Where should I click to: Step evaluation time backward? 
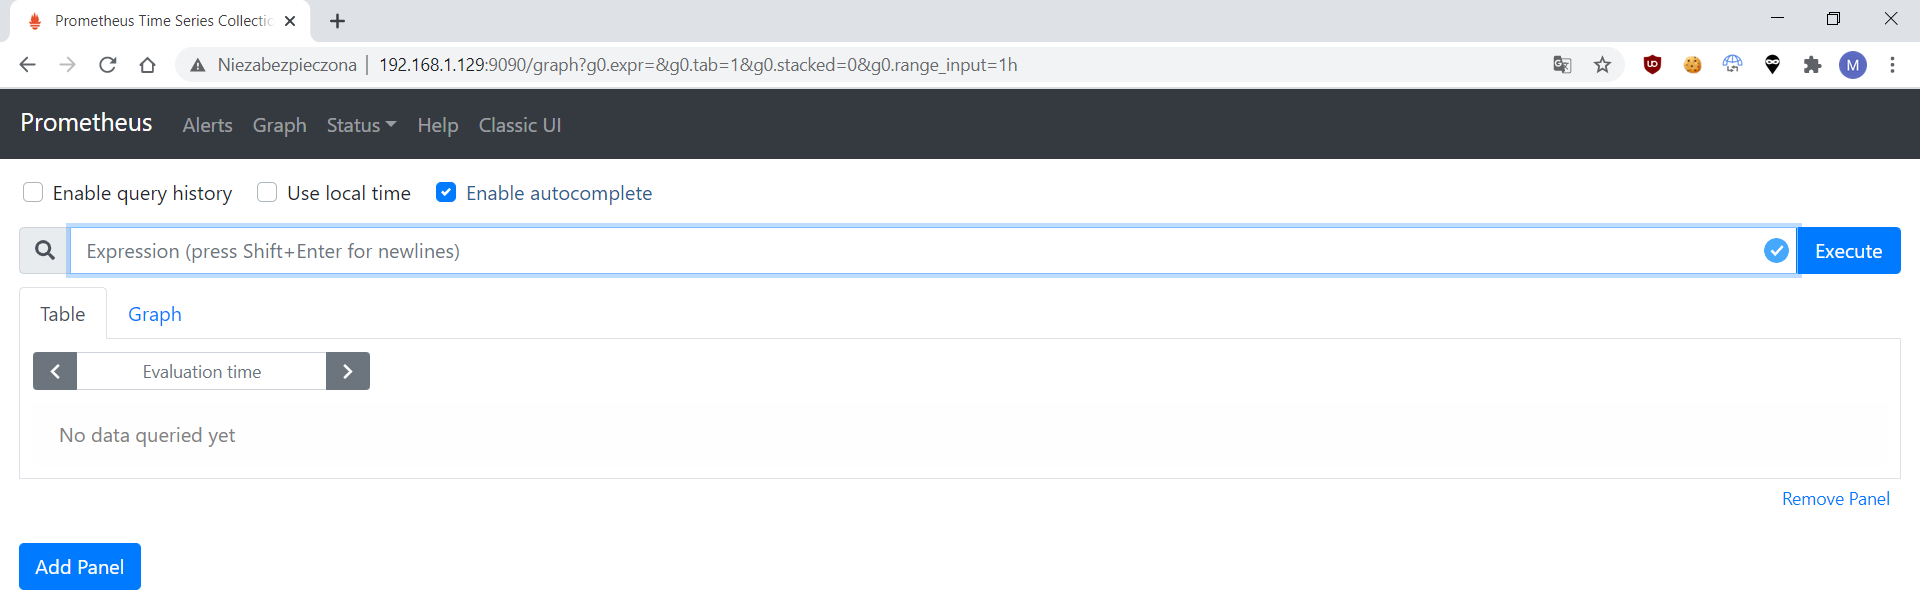(55, 371)
